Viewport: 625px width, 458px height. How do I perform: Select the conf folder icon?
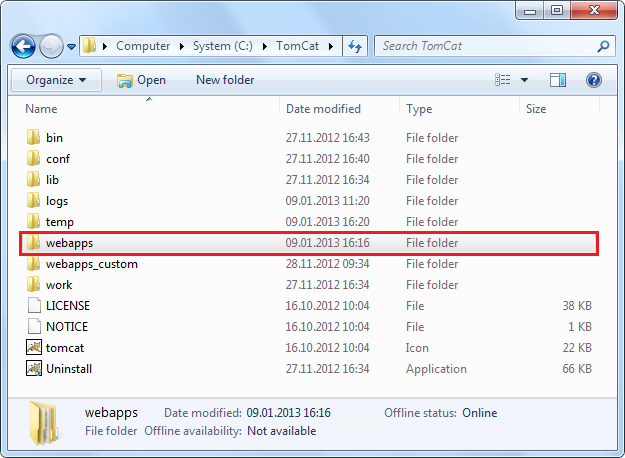[x=33, y=158]
